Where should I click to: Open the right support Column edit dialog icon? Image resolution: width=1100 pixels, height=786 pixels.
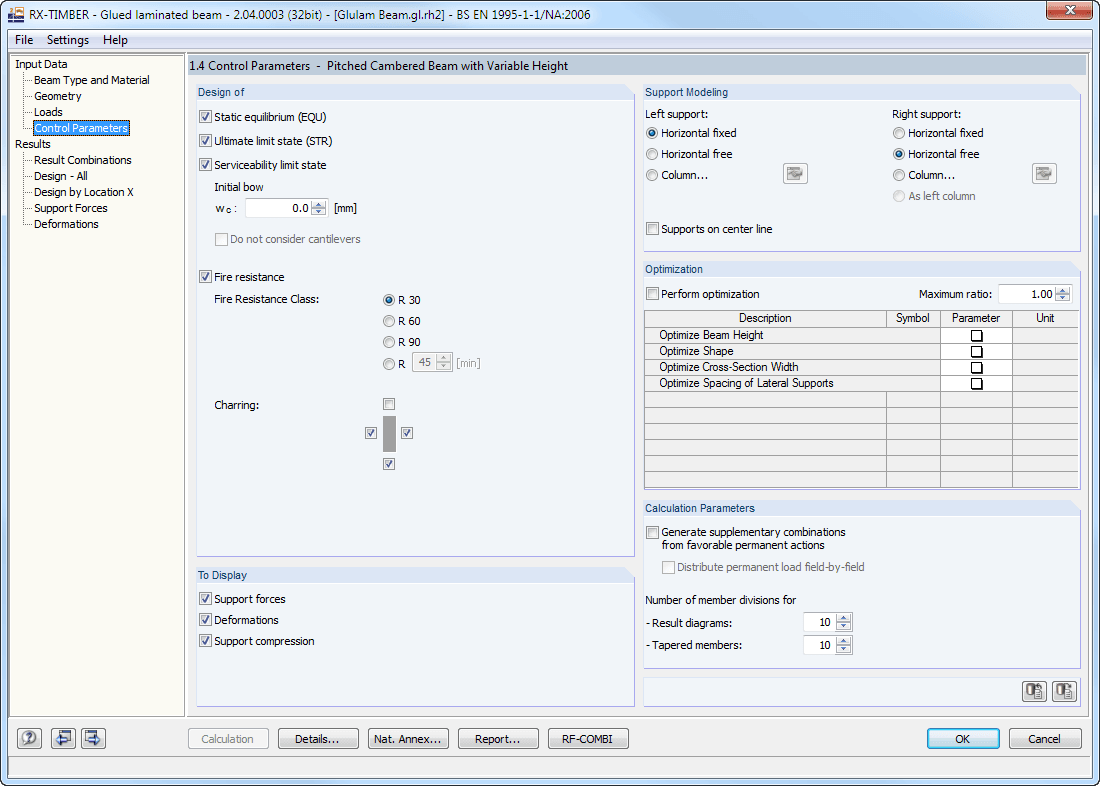click(1044, 173)
